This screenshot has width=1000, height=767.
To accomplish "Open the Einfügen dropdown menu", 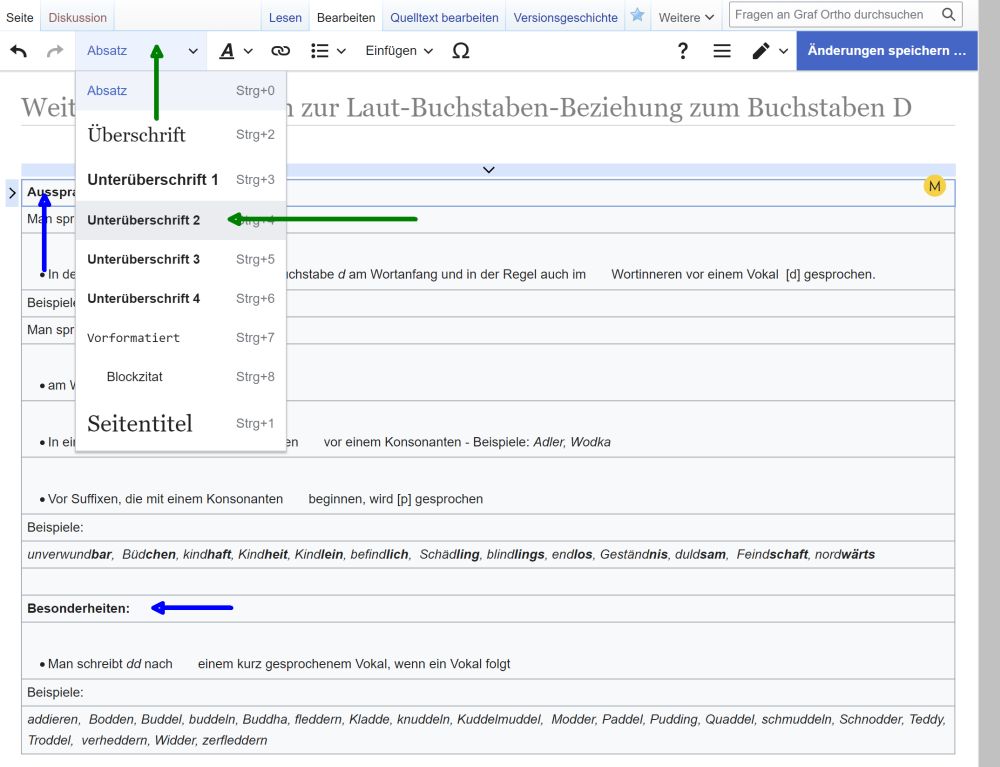I will [399, 51].
